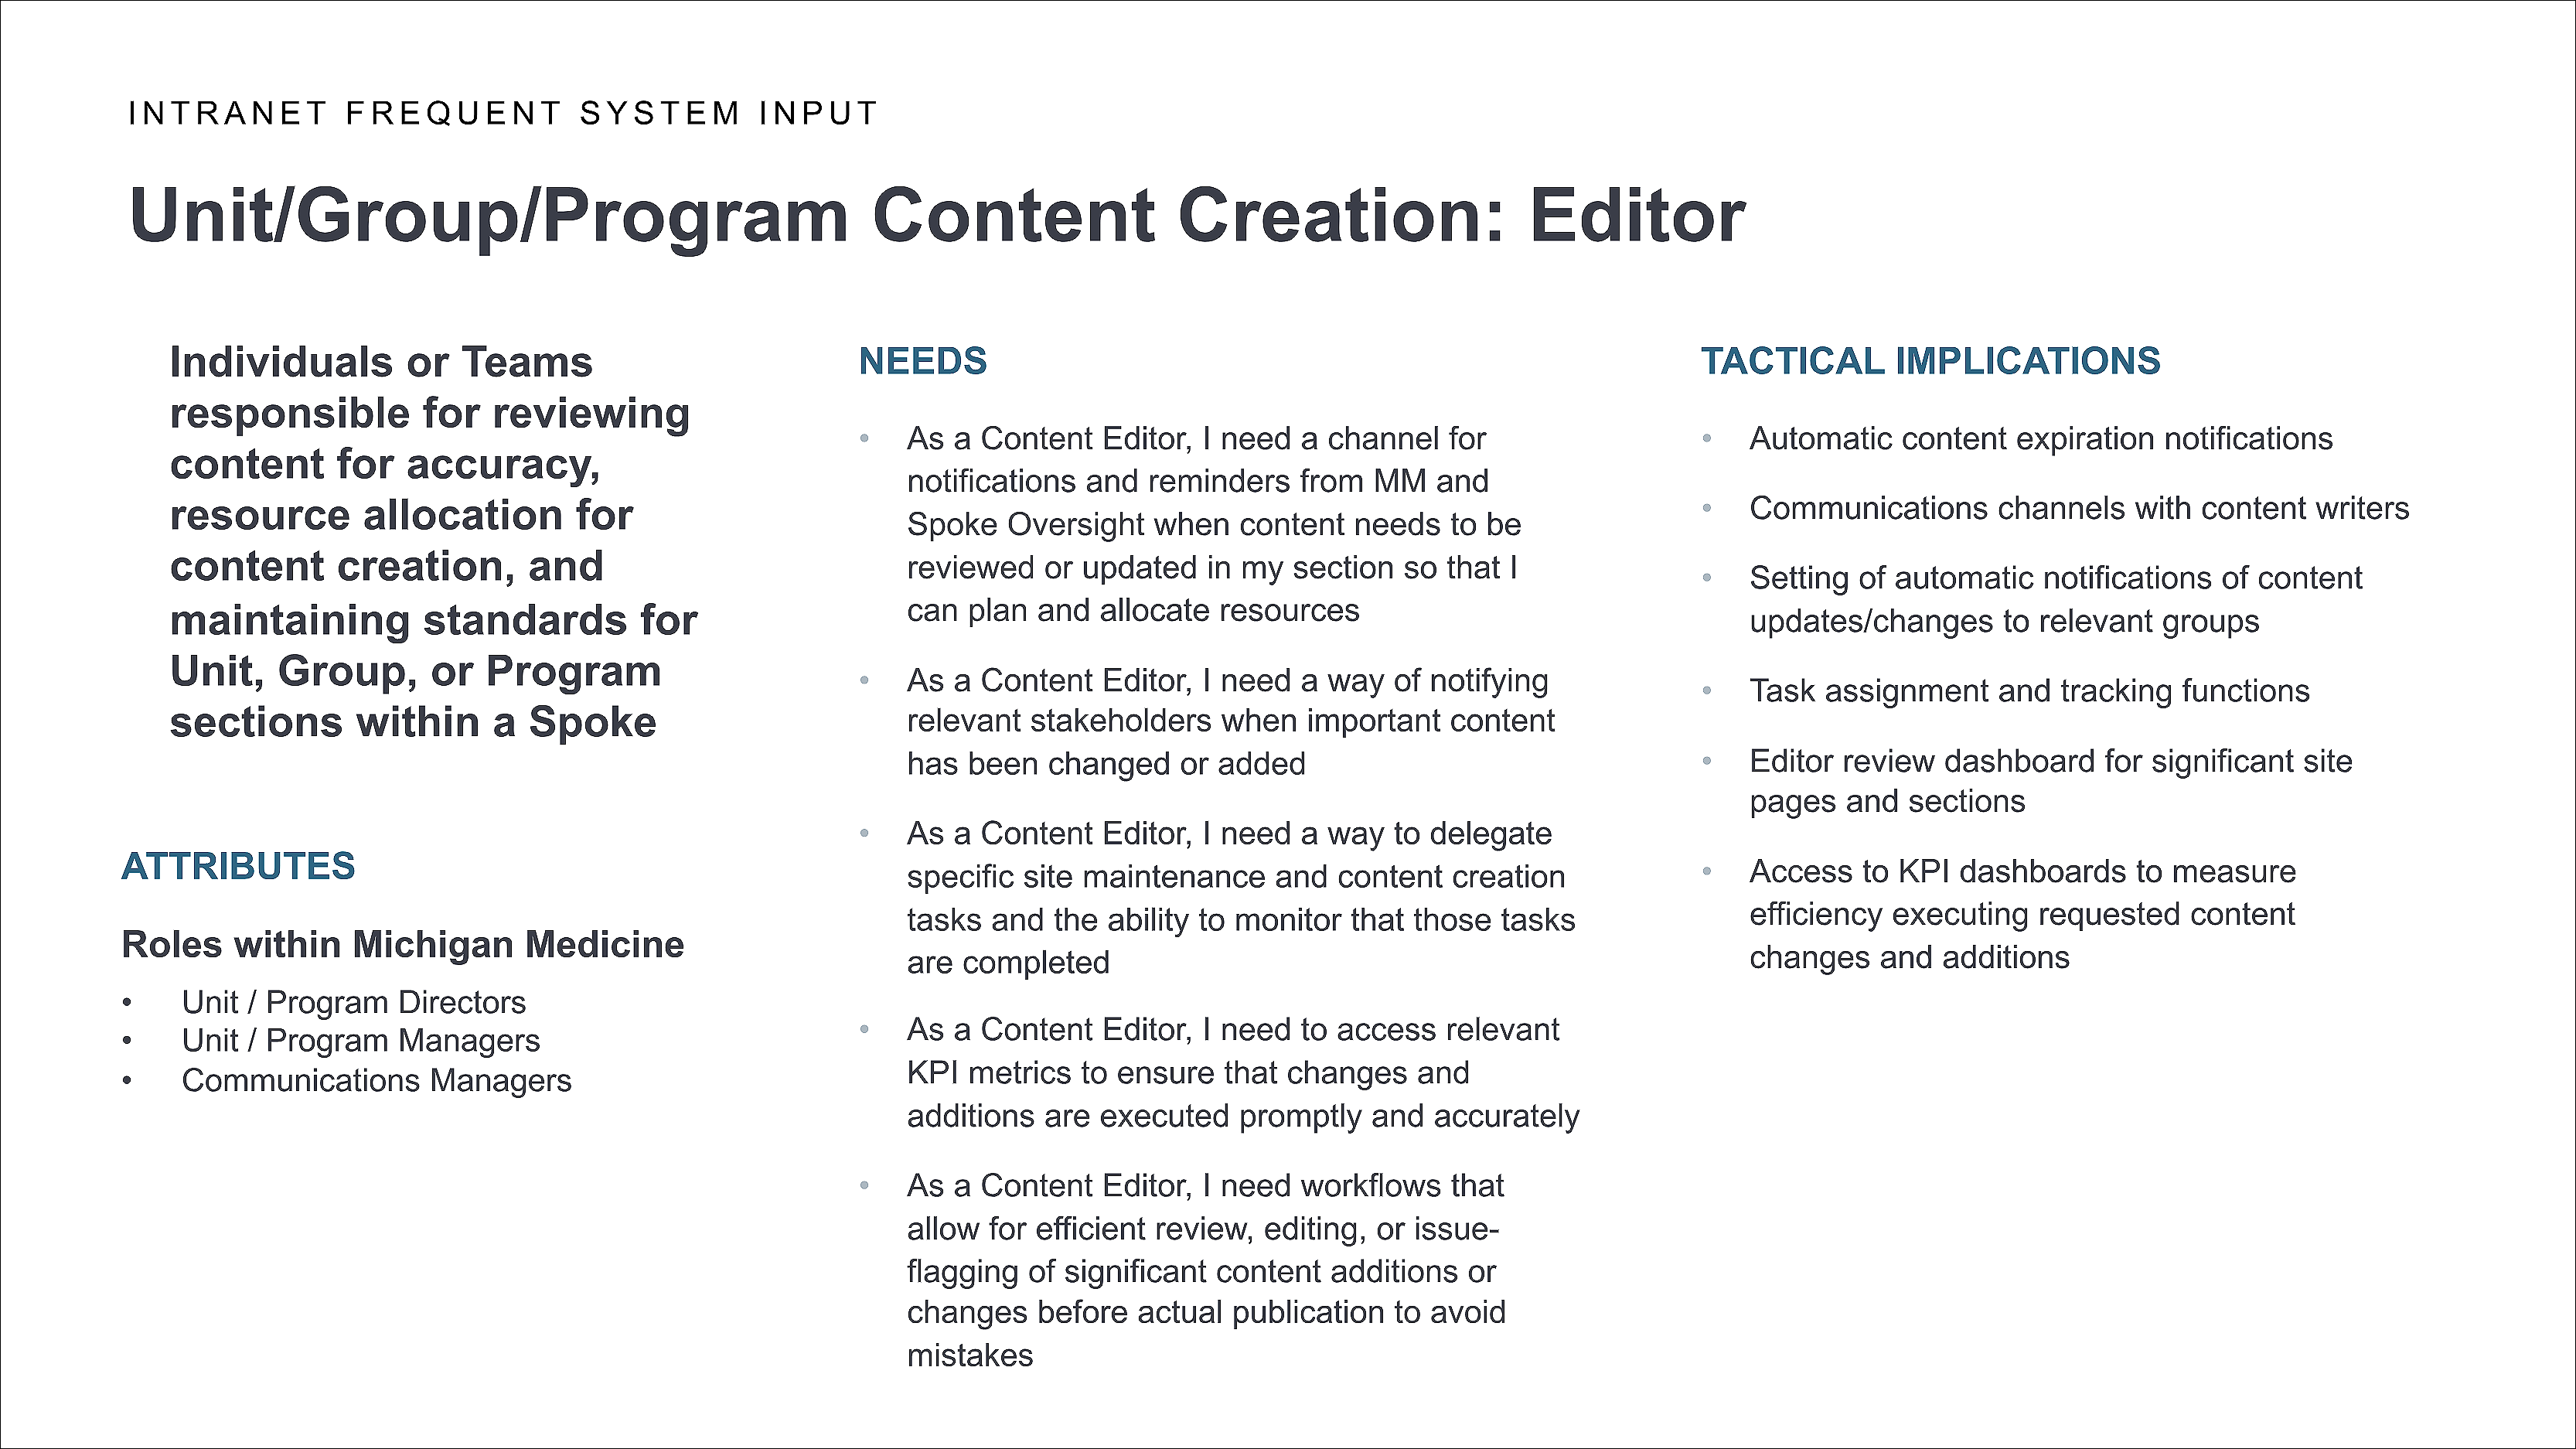Screen dimensions: 2576x1449
Task: Click 'Access to KPI dashboards' bullet
Action: pyautogui.click(x=2022, y=914)
